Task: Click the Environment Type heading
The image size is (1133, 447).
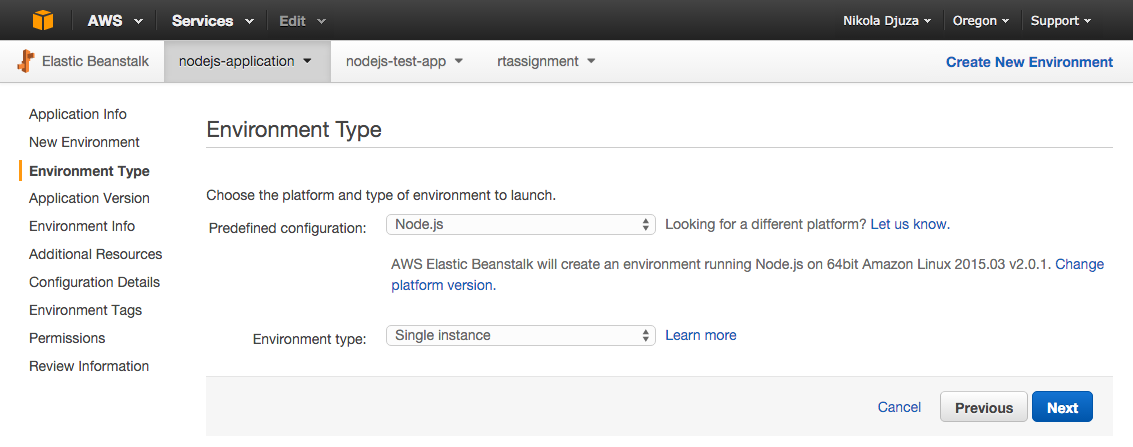Action: 293,130
